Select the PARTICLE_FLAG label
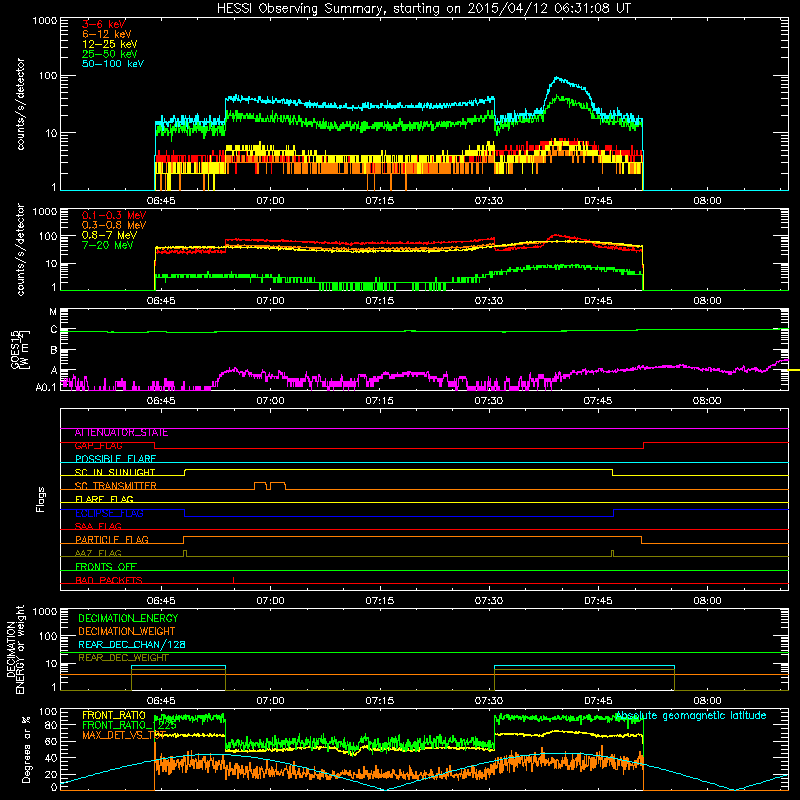This screenshot has height=800, width=800. coord(112,540)
